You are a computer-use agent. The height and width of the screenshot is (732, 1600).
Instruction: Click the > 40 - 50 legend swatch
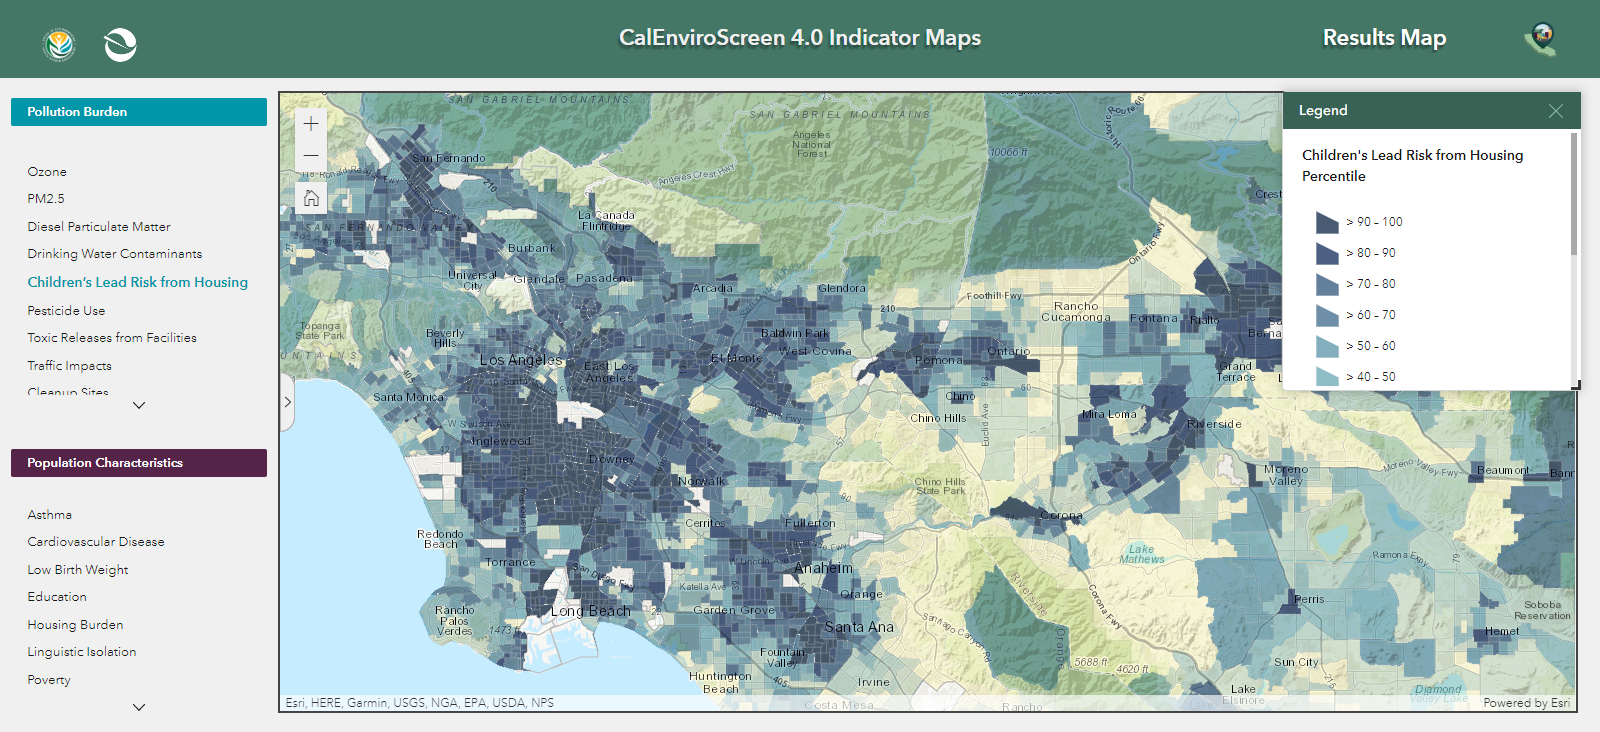pos(1327,377)
